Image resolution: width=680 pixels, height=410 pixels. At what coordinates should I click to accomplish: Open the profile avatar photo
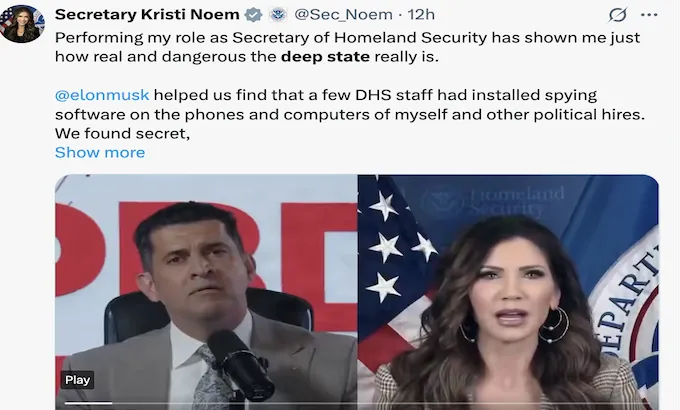click(x=22, y=23)
